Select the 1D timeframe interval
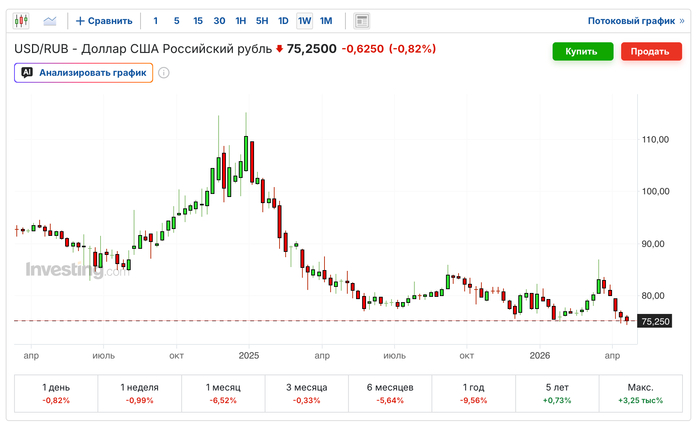Image resolution: width=700 pixels, height=429 pixels. click(x=283, y=20)
